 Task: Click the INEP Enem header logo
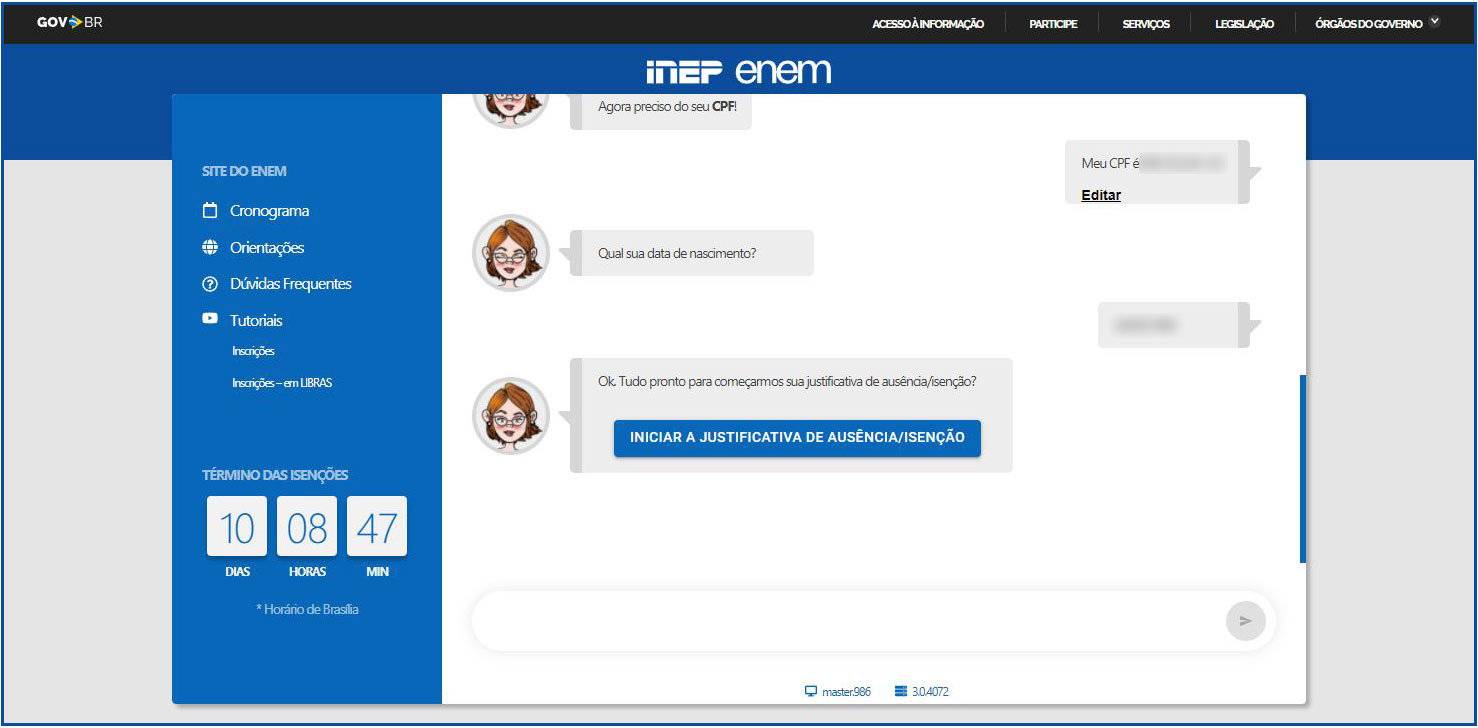(738, 72)
